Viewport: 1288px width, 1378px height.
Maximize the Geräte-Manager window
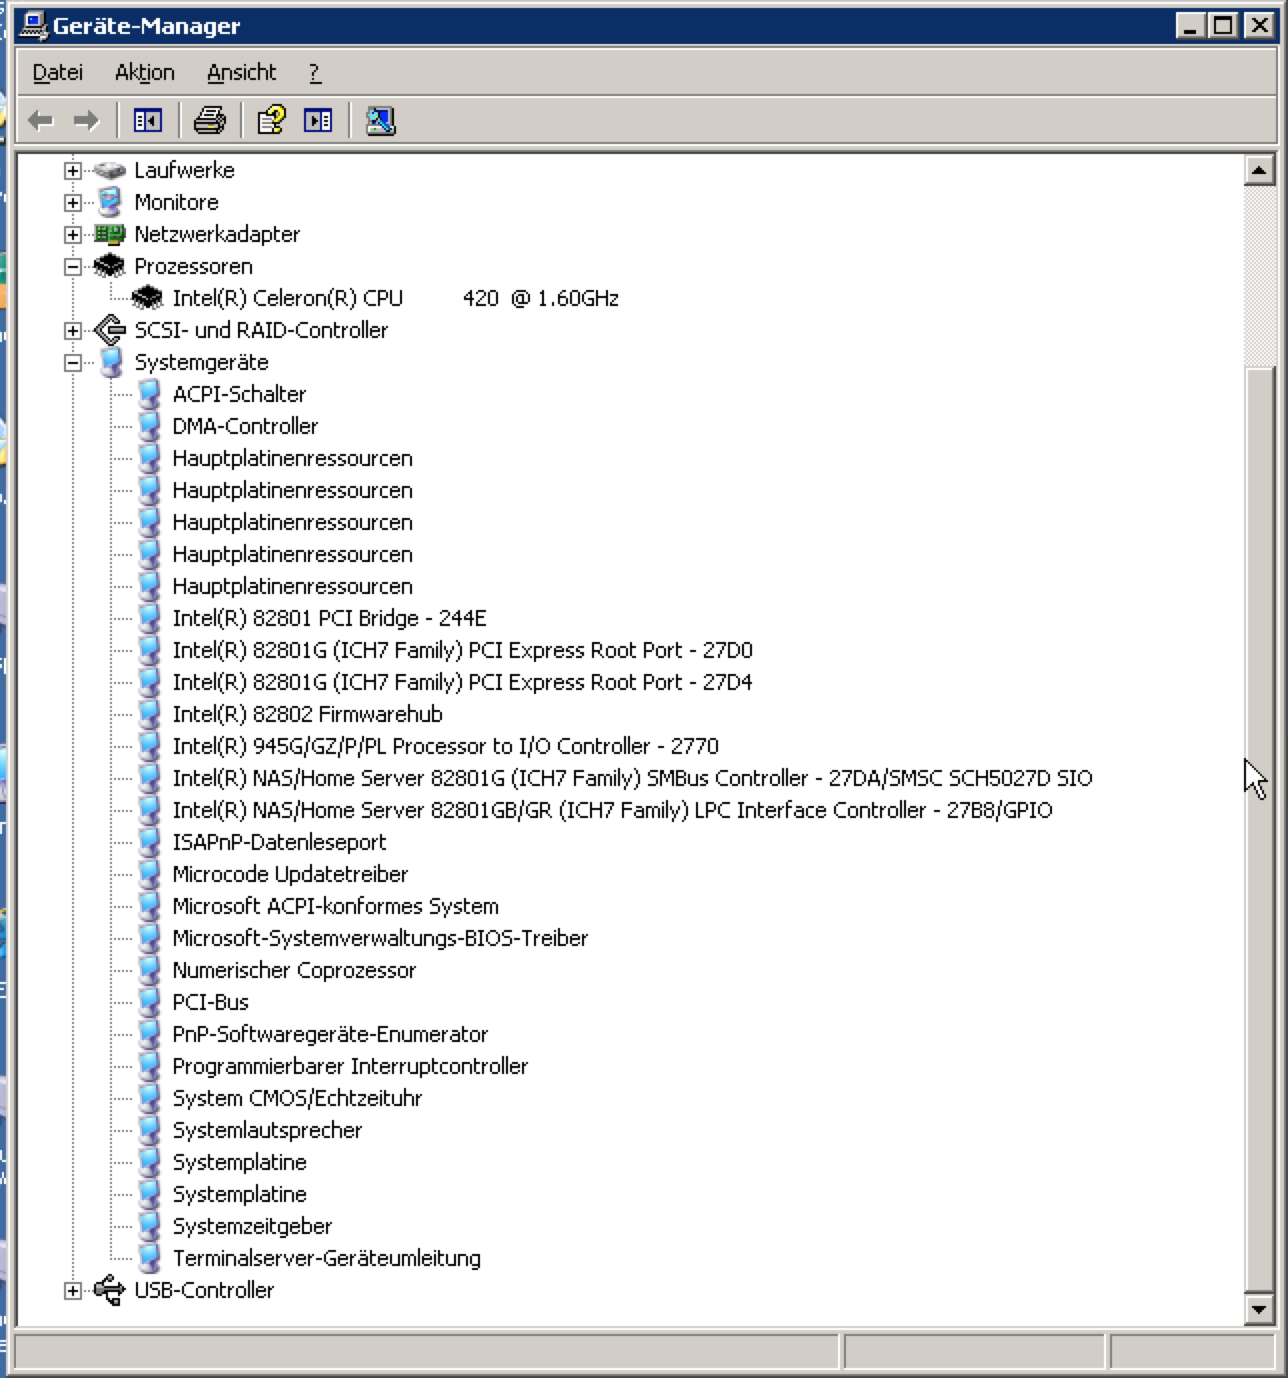1221,25
